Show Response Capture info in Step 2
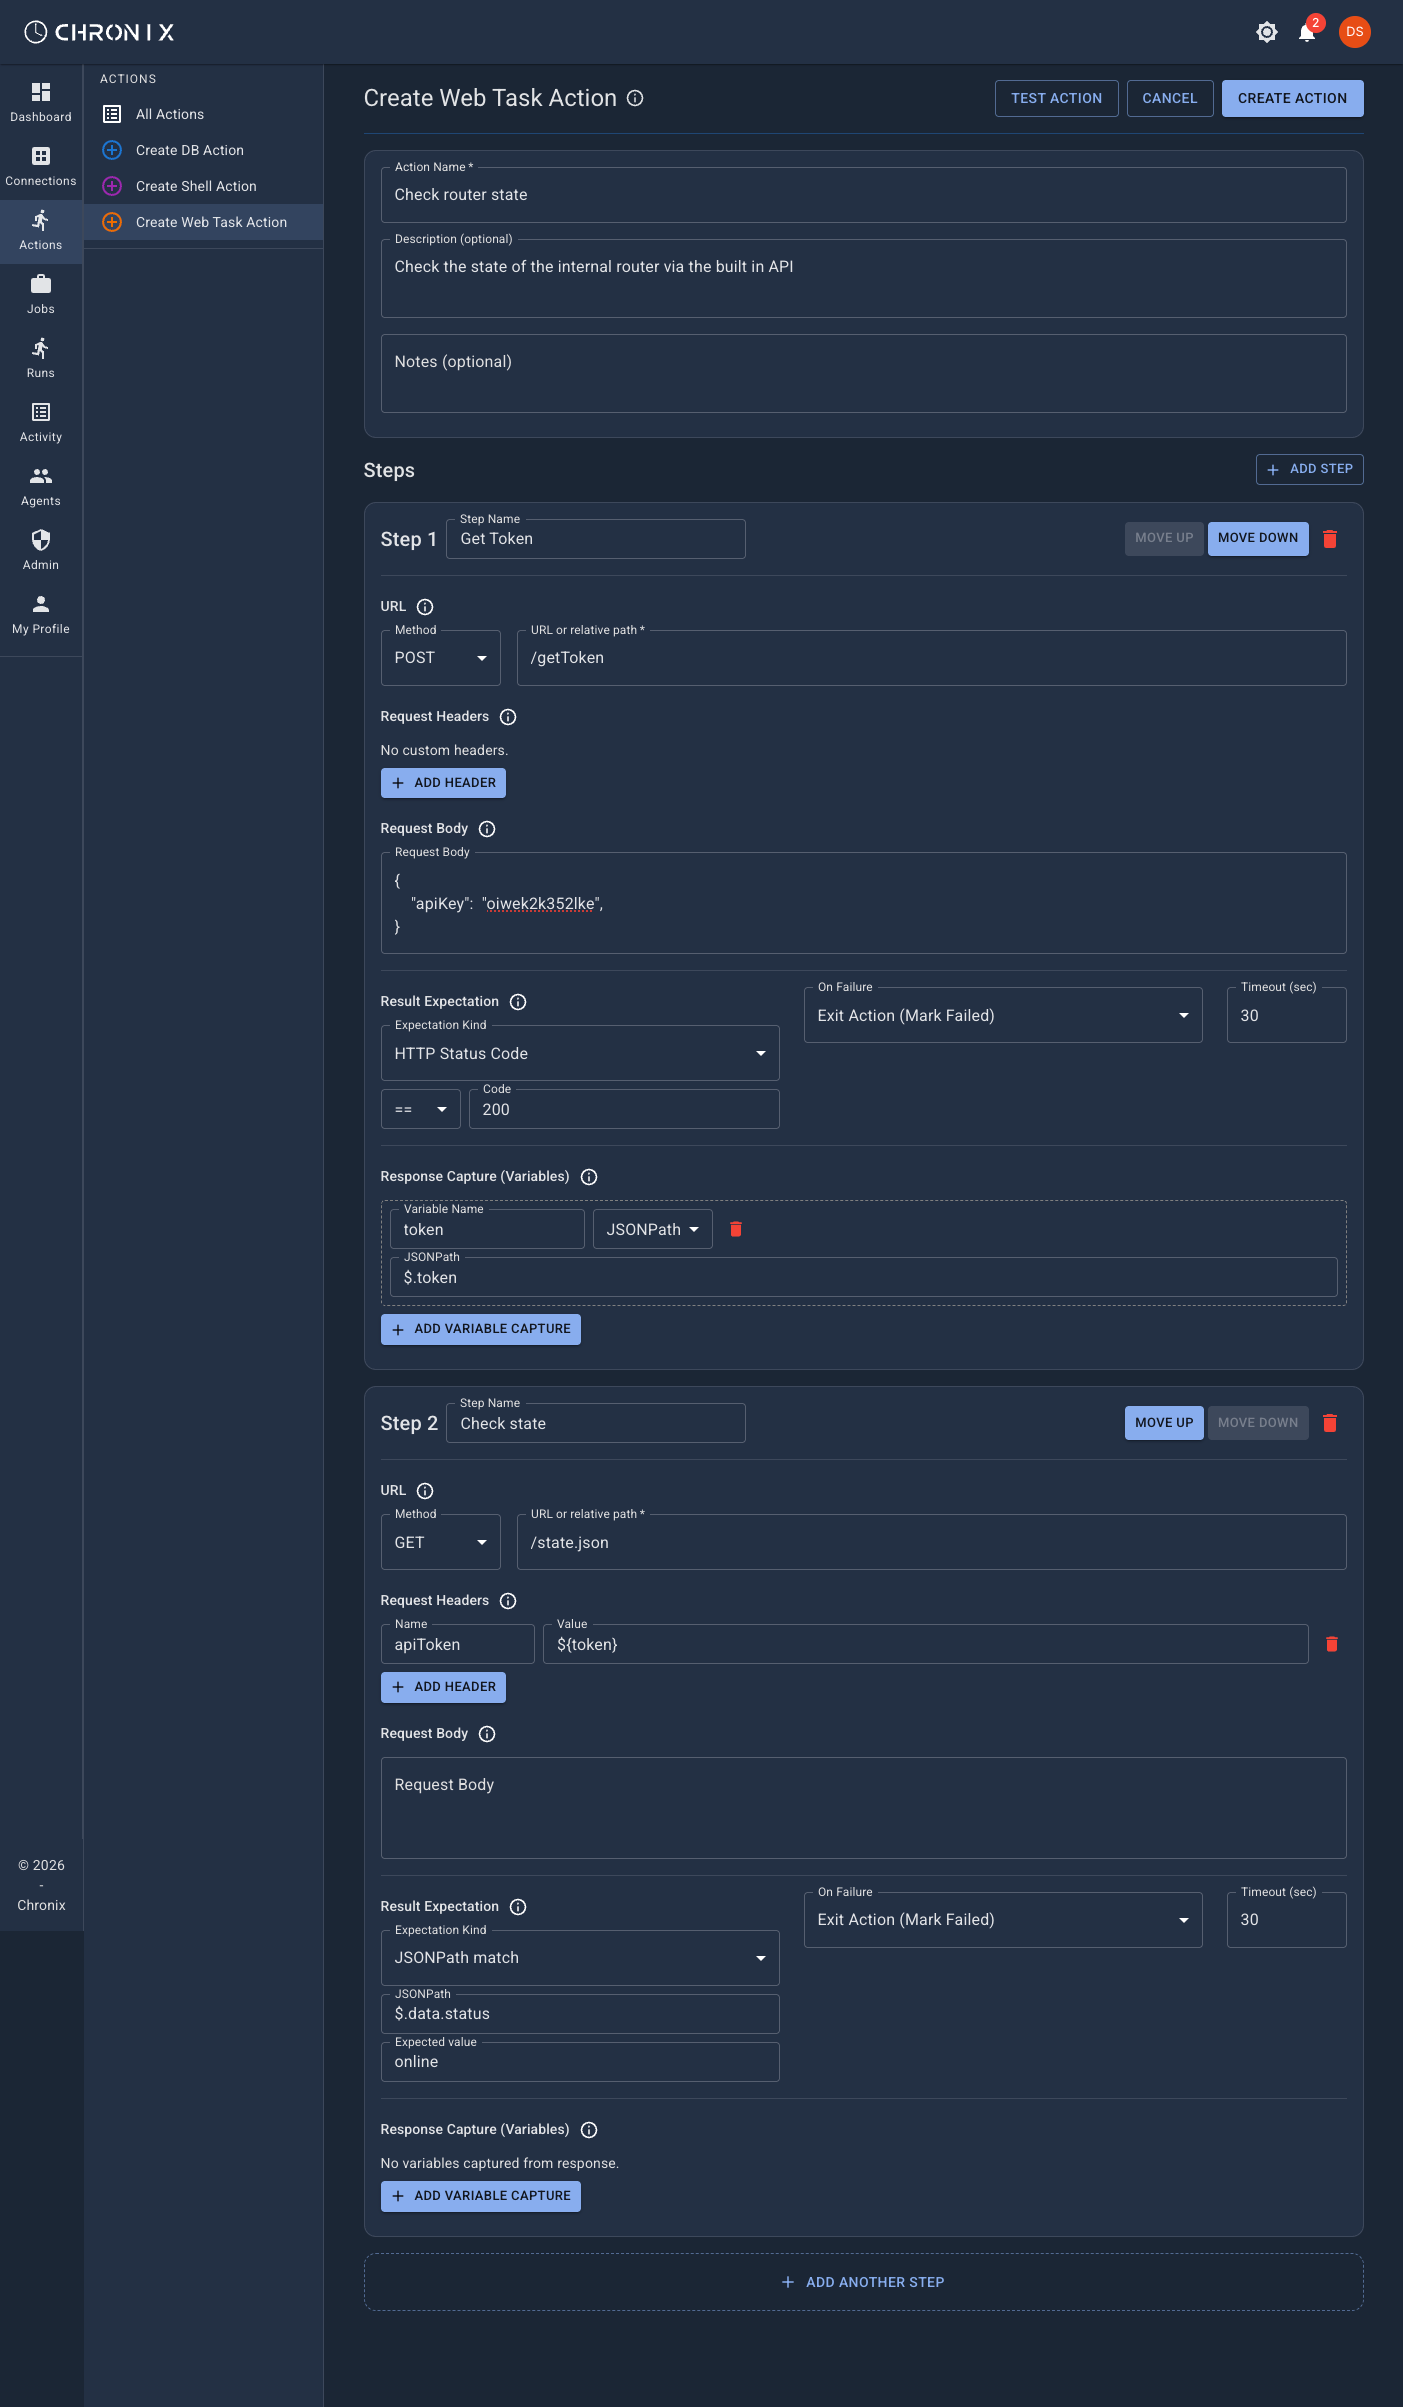The image size is (1403, 2407). [x=589, y=2130]
